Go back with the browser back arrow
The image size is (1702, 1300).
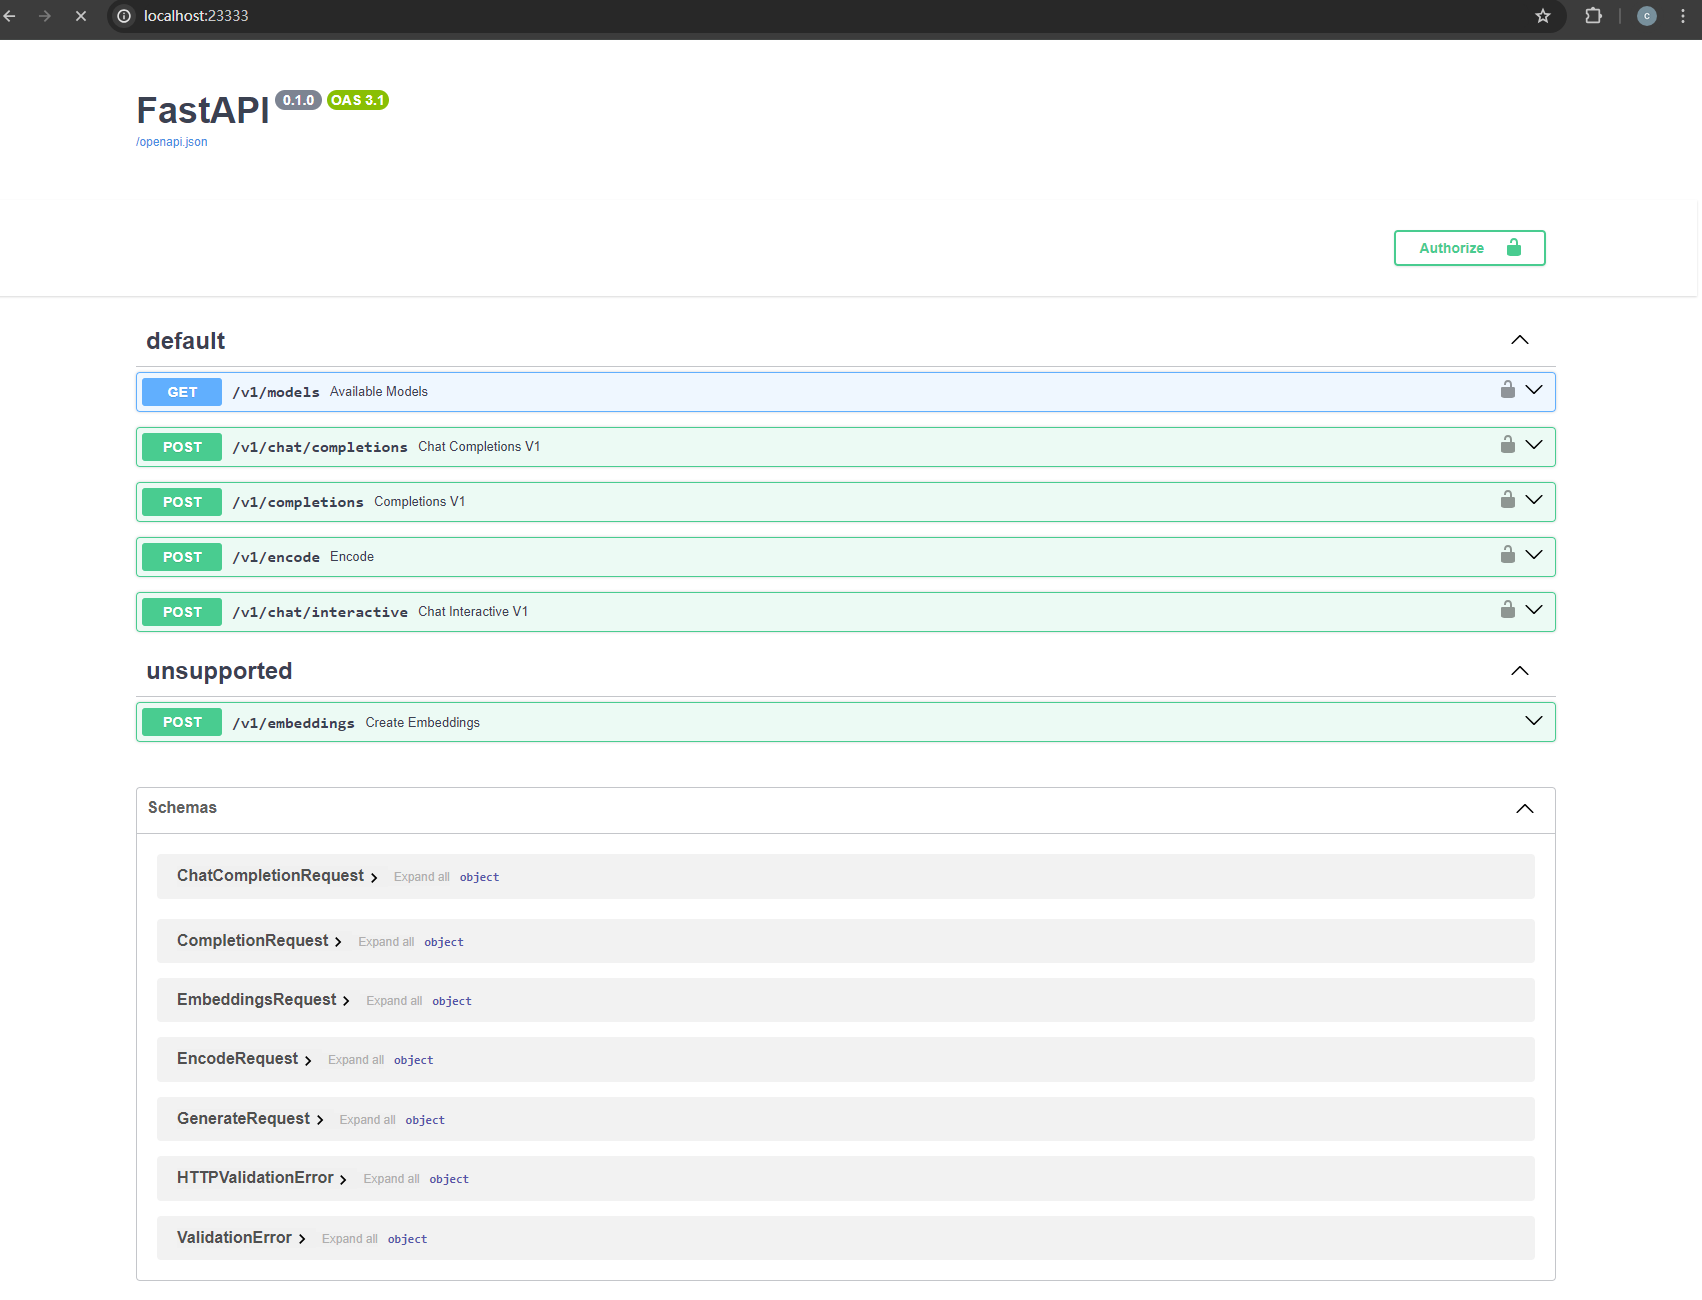10,16
